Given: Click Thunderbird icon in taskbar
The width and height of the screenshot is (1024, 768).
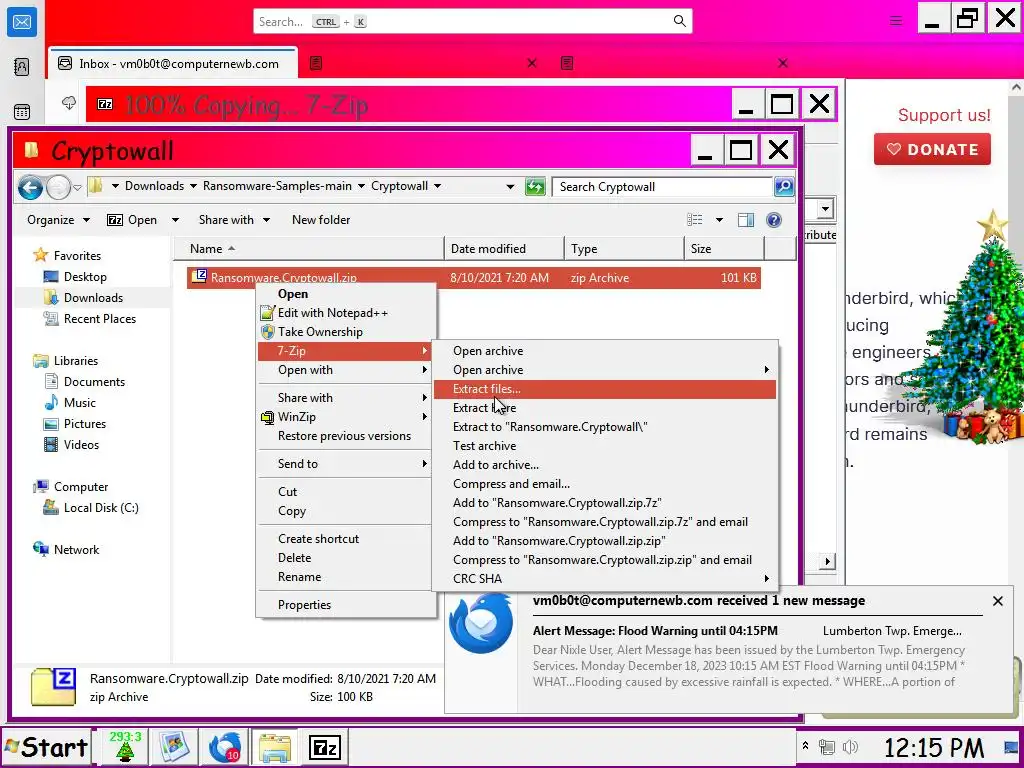Looking at the screenshot, I should click(225, 747).
